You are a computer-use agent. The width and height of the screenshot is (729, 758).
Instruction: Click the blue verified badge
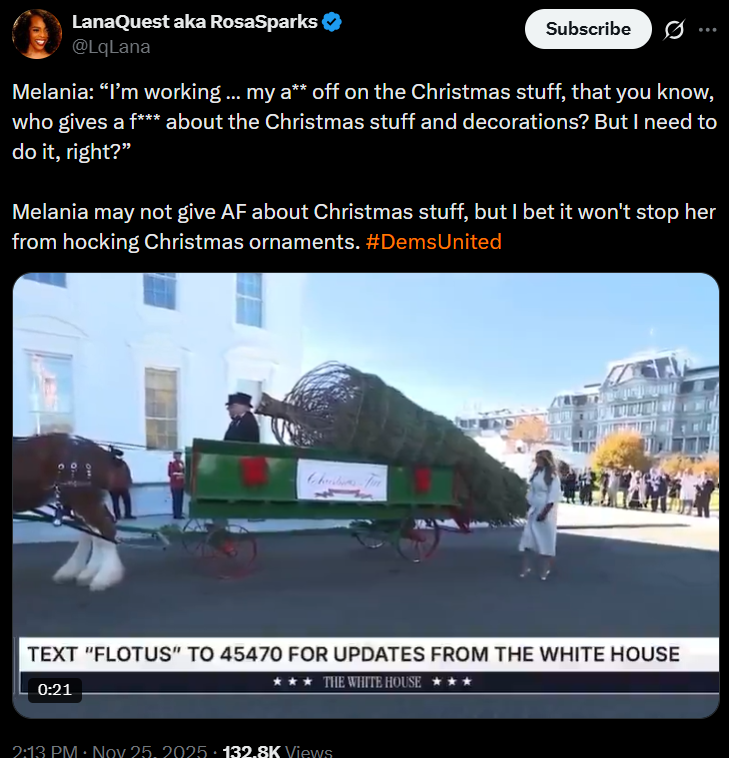332,22
